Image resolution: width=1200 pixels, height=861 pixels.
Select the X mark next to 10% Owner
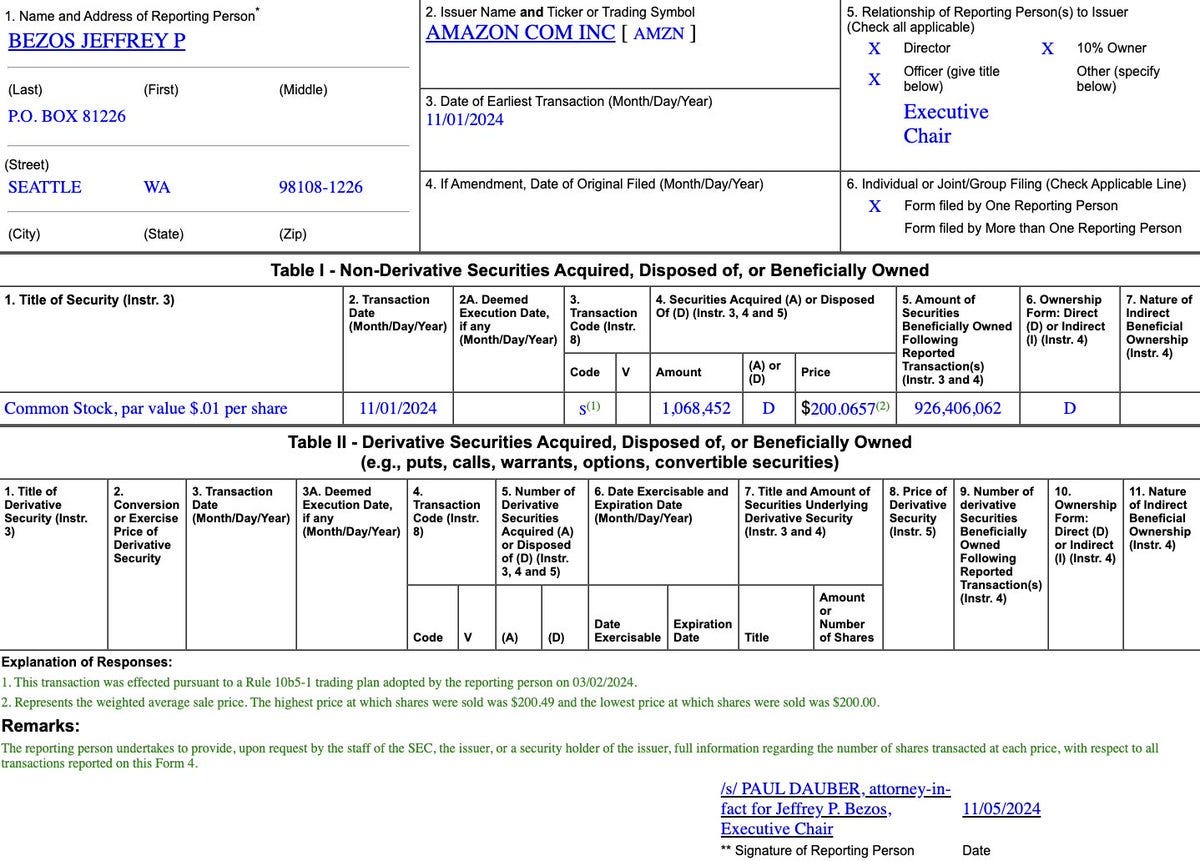(x=1047, y=48)
